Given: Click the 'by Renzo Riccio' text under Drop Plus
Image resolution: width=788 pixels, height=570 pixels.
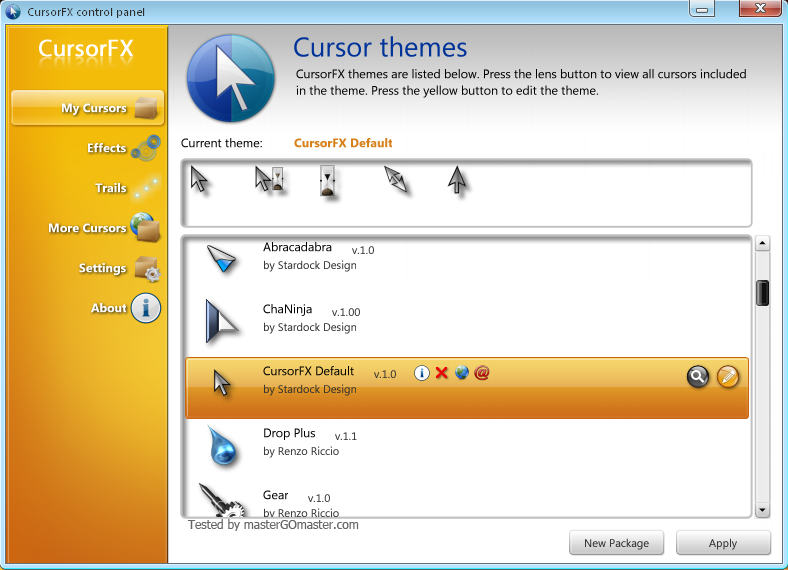Looking at the screenshot, I should click(x=301, y=451).
